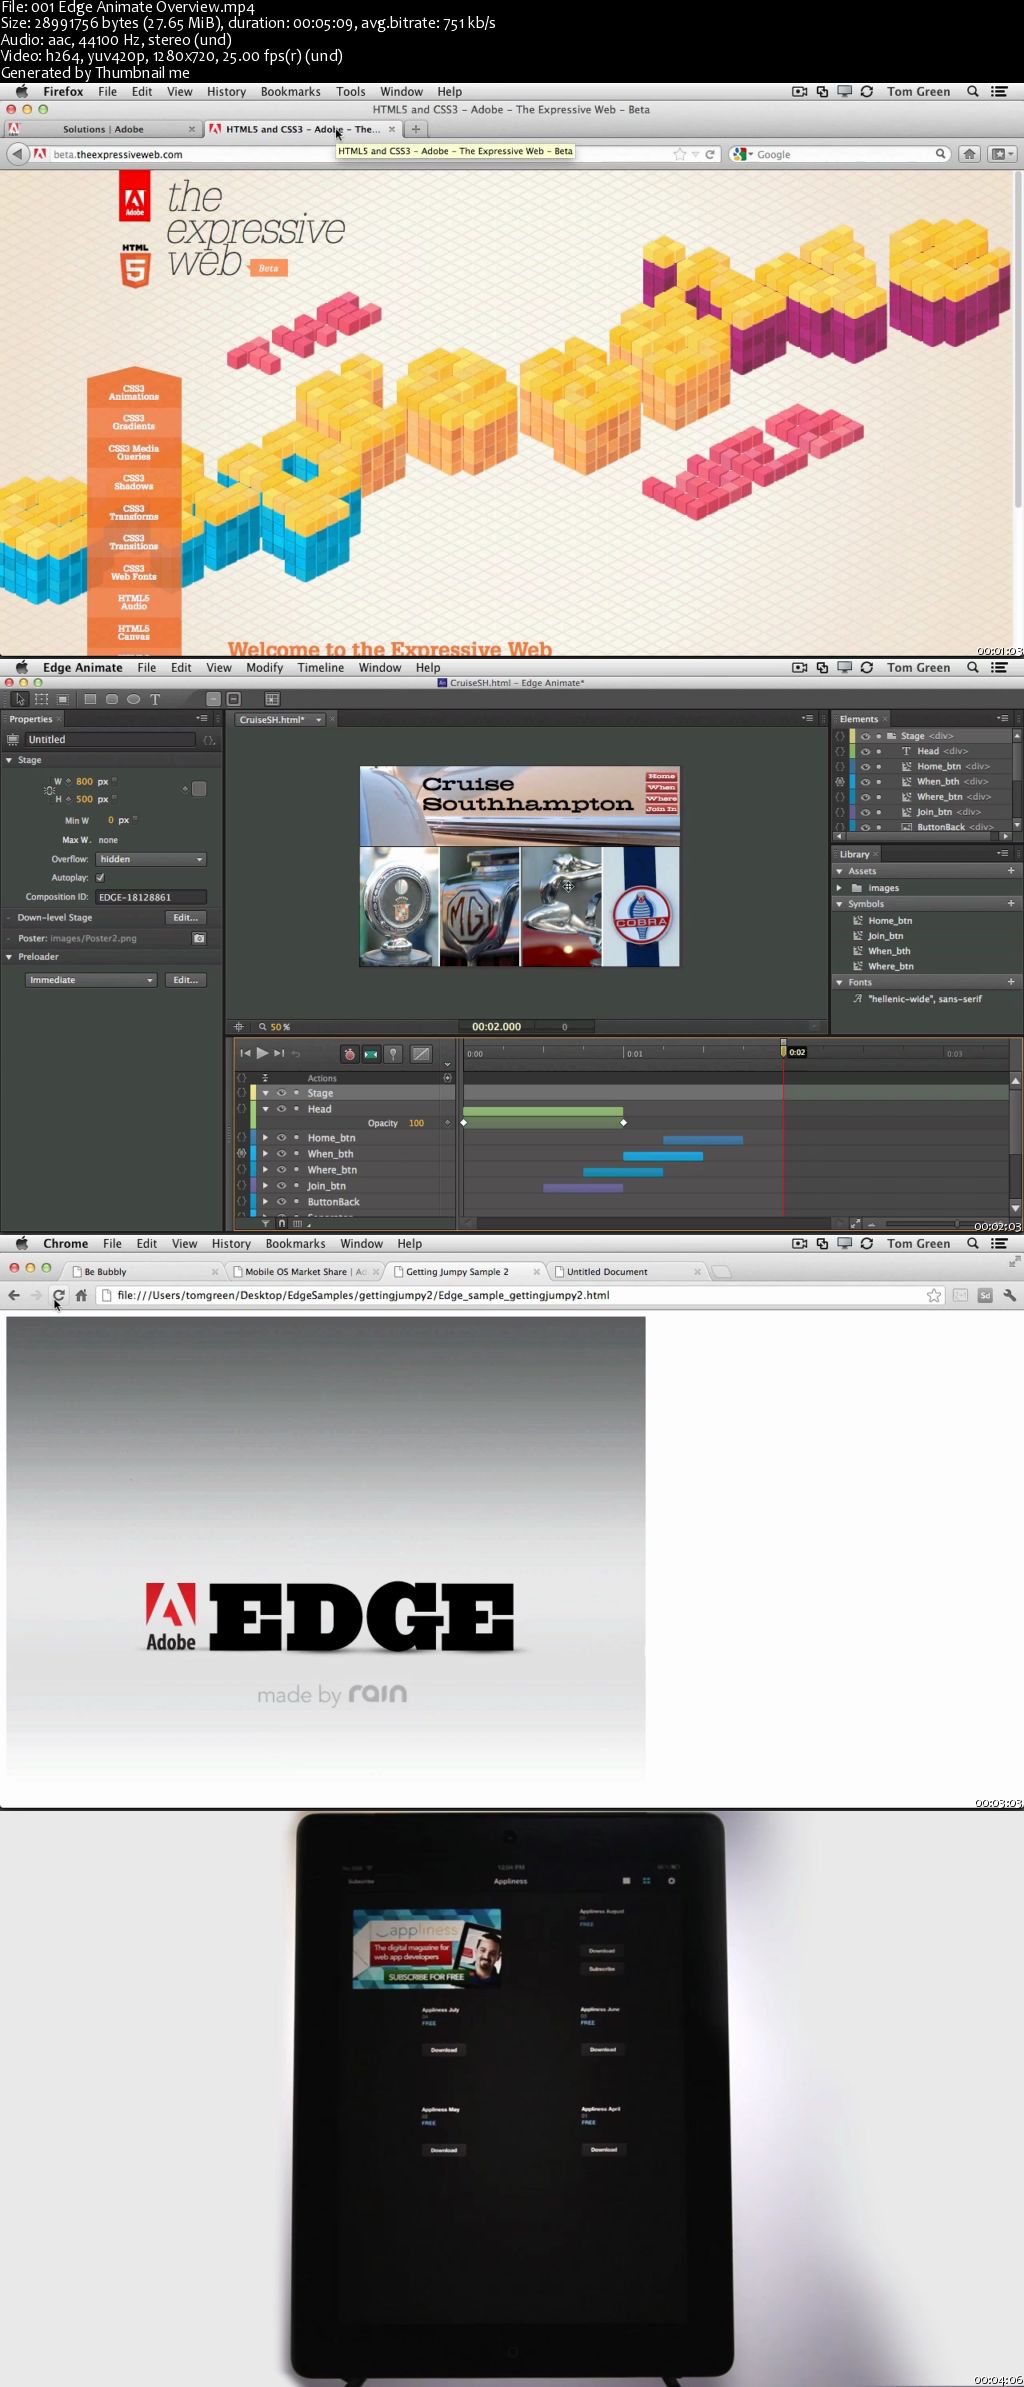1024x2387 pixels.
Task: Open the Timeline menu in Edge Animate
Action: coord(321,668)
